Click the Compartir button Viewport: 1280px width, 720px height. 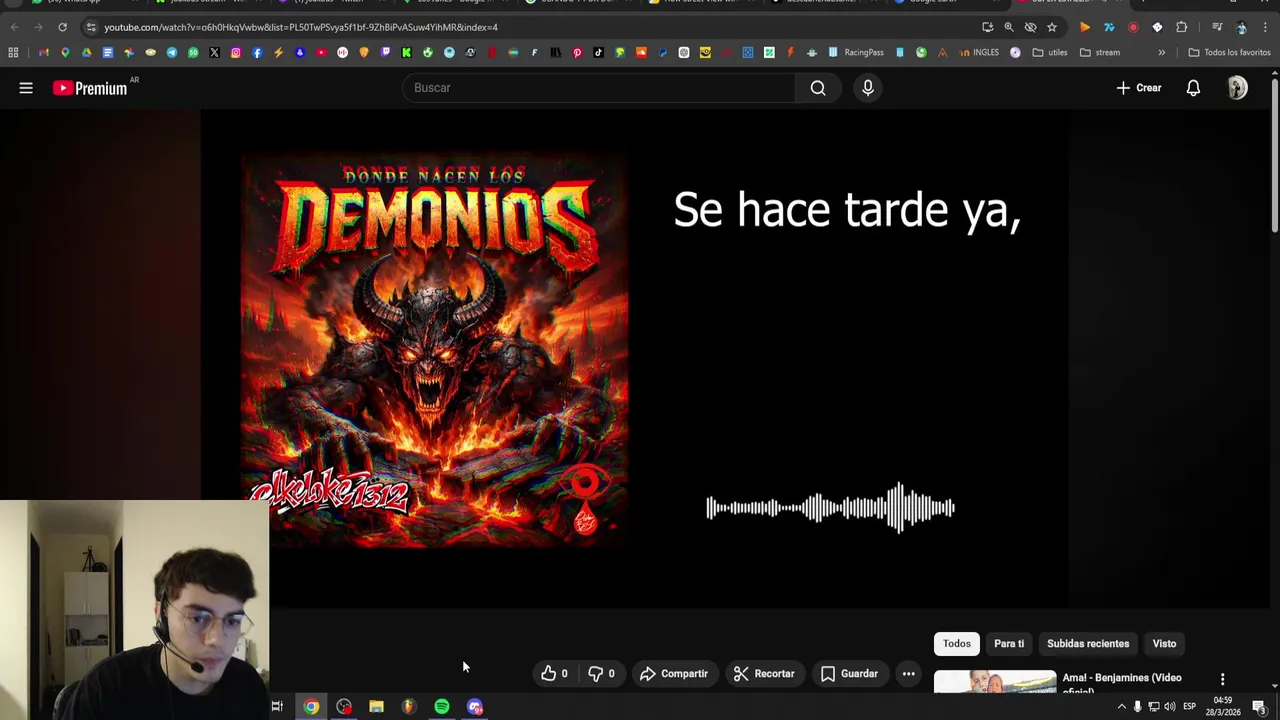[674, 674]
